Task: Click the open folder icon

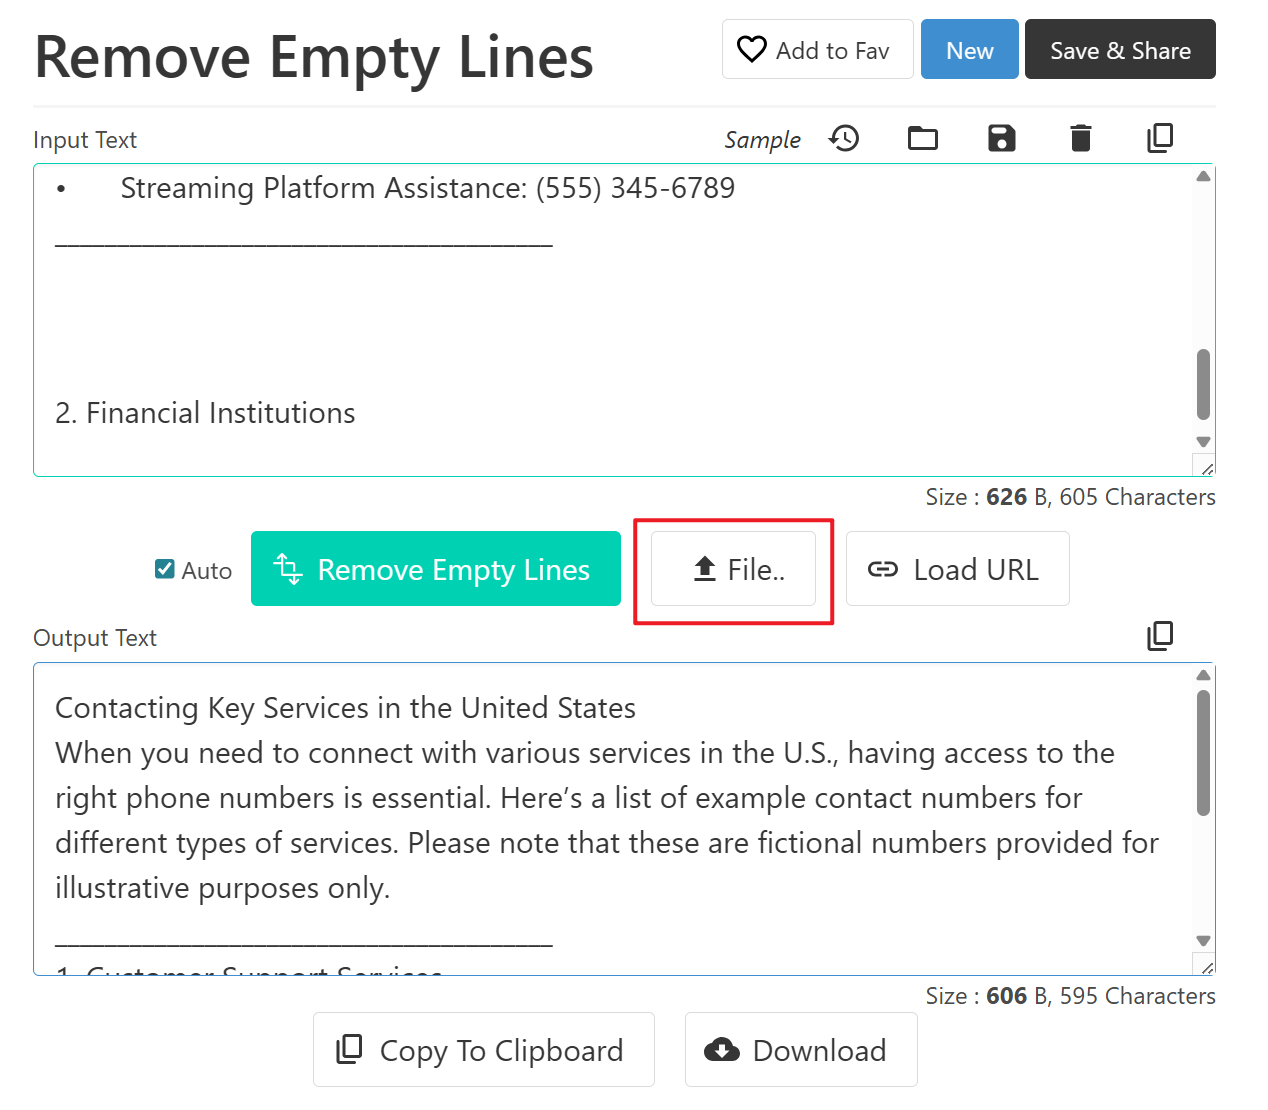Action: (922, 138)
